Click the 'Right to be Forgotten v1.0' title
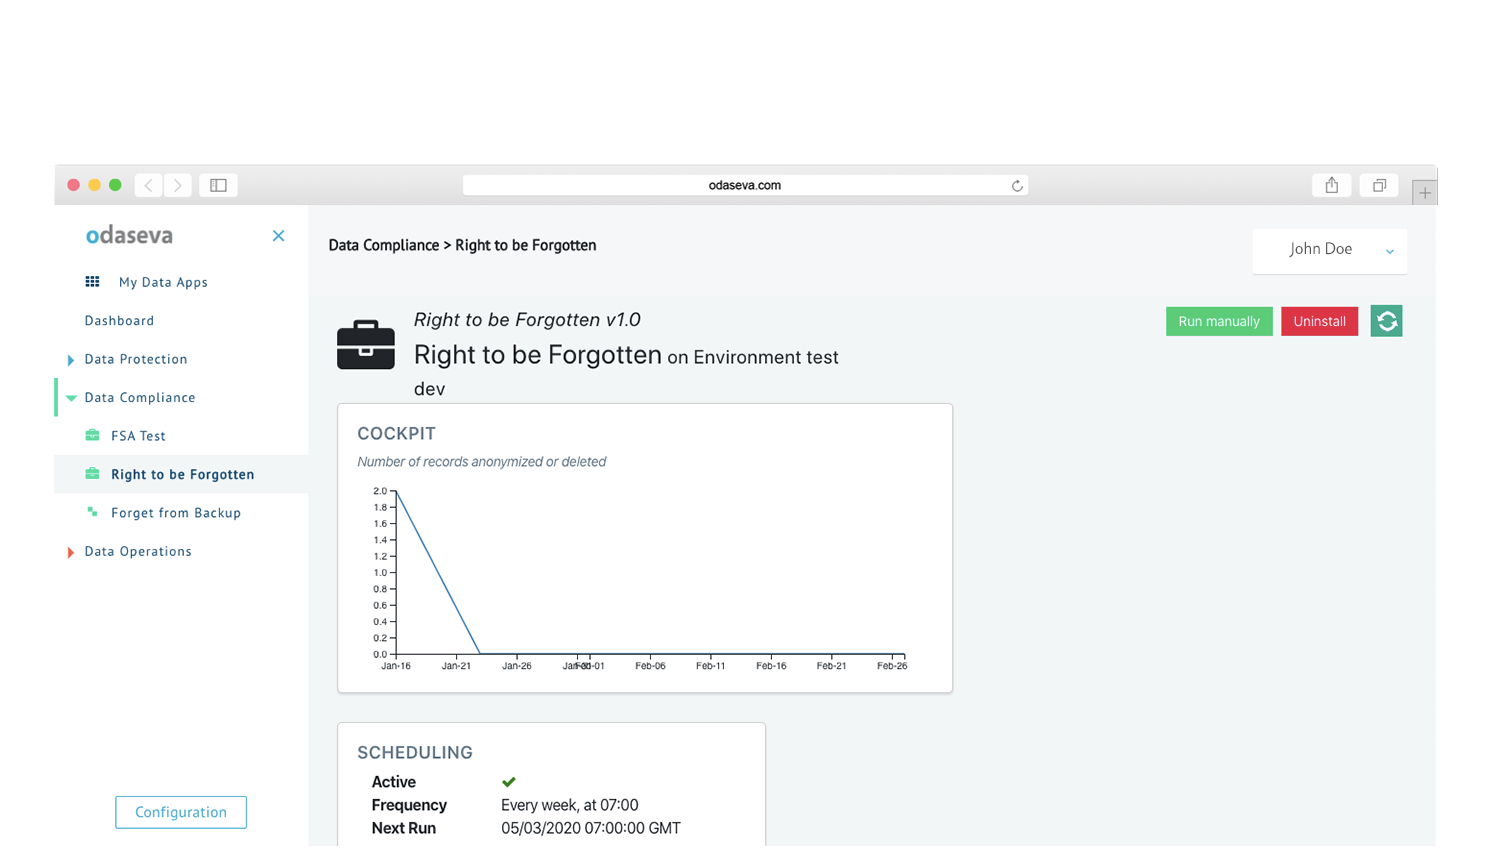This screenshot has height=850, width=1500. 527,320
